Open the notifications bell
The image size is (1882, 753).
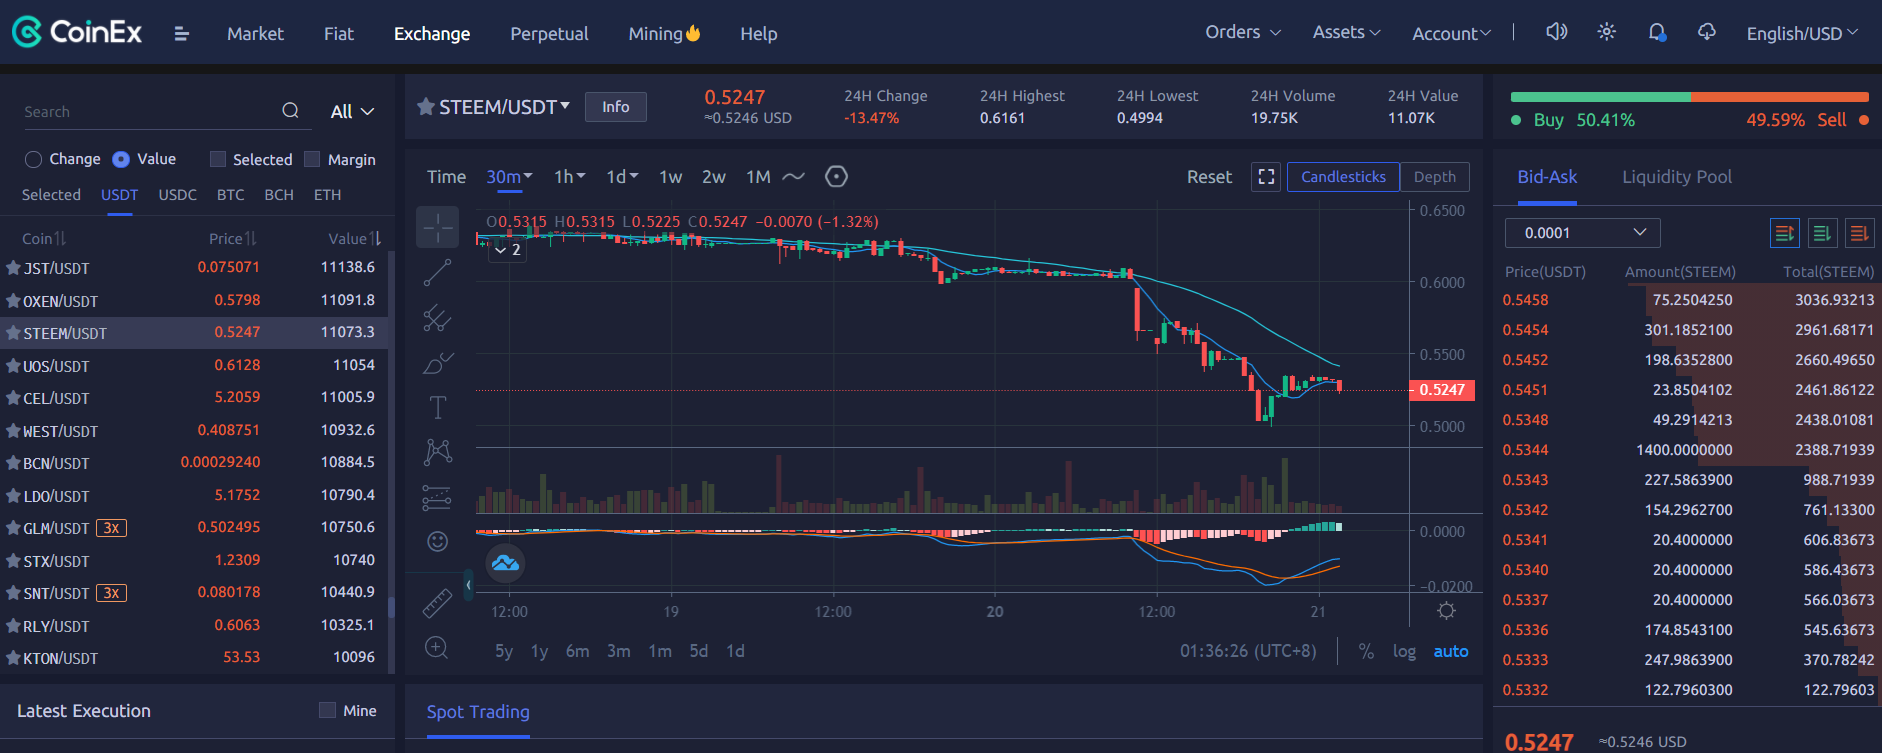coord(1657,33)
